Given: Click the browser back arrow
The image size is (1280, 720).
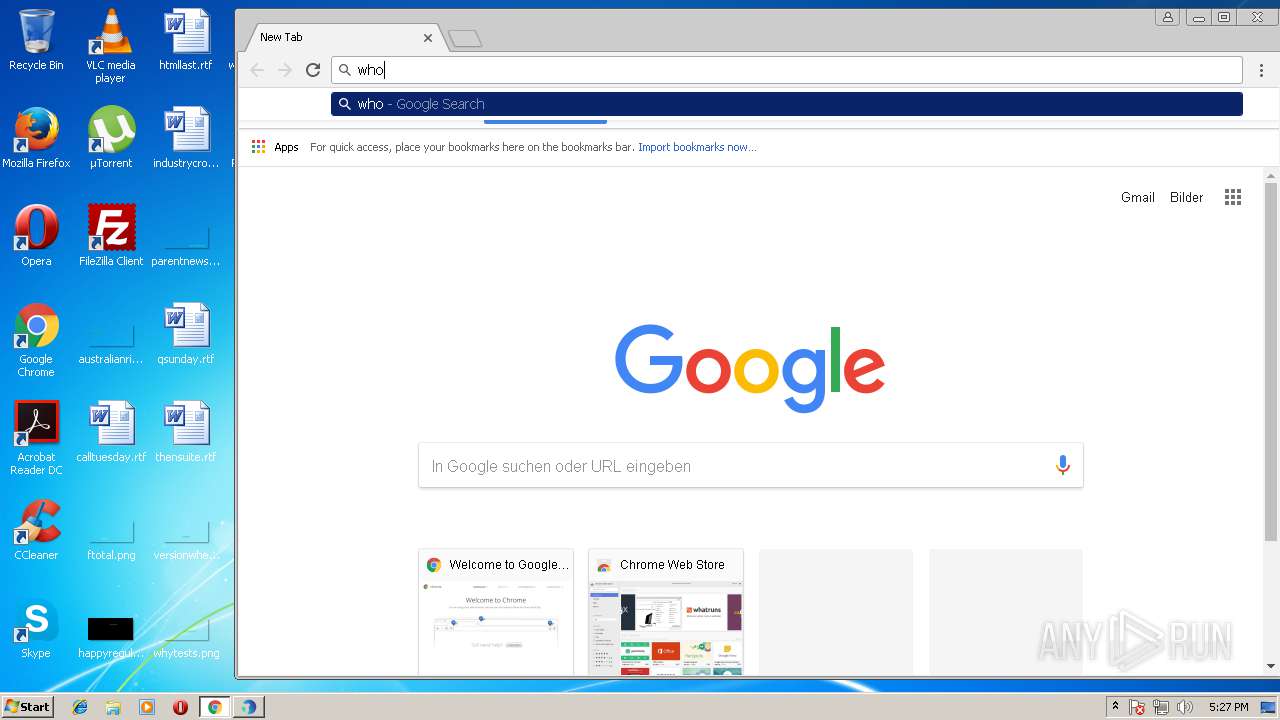Looking at the screenshot, I should click(x=257, y=70).
